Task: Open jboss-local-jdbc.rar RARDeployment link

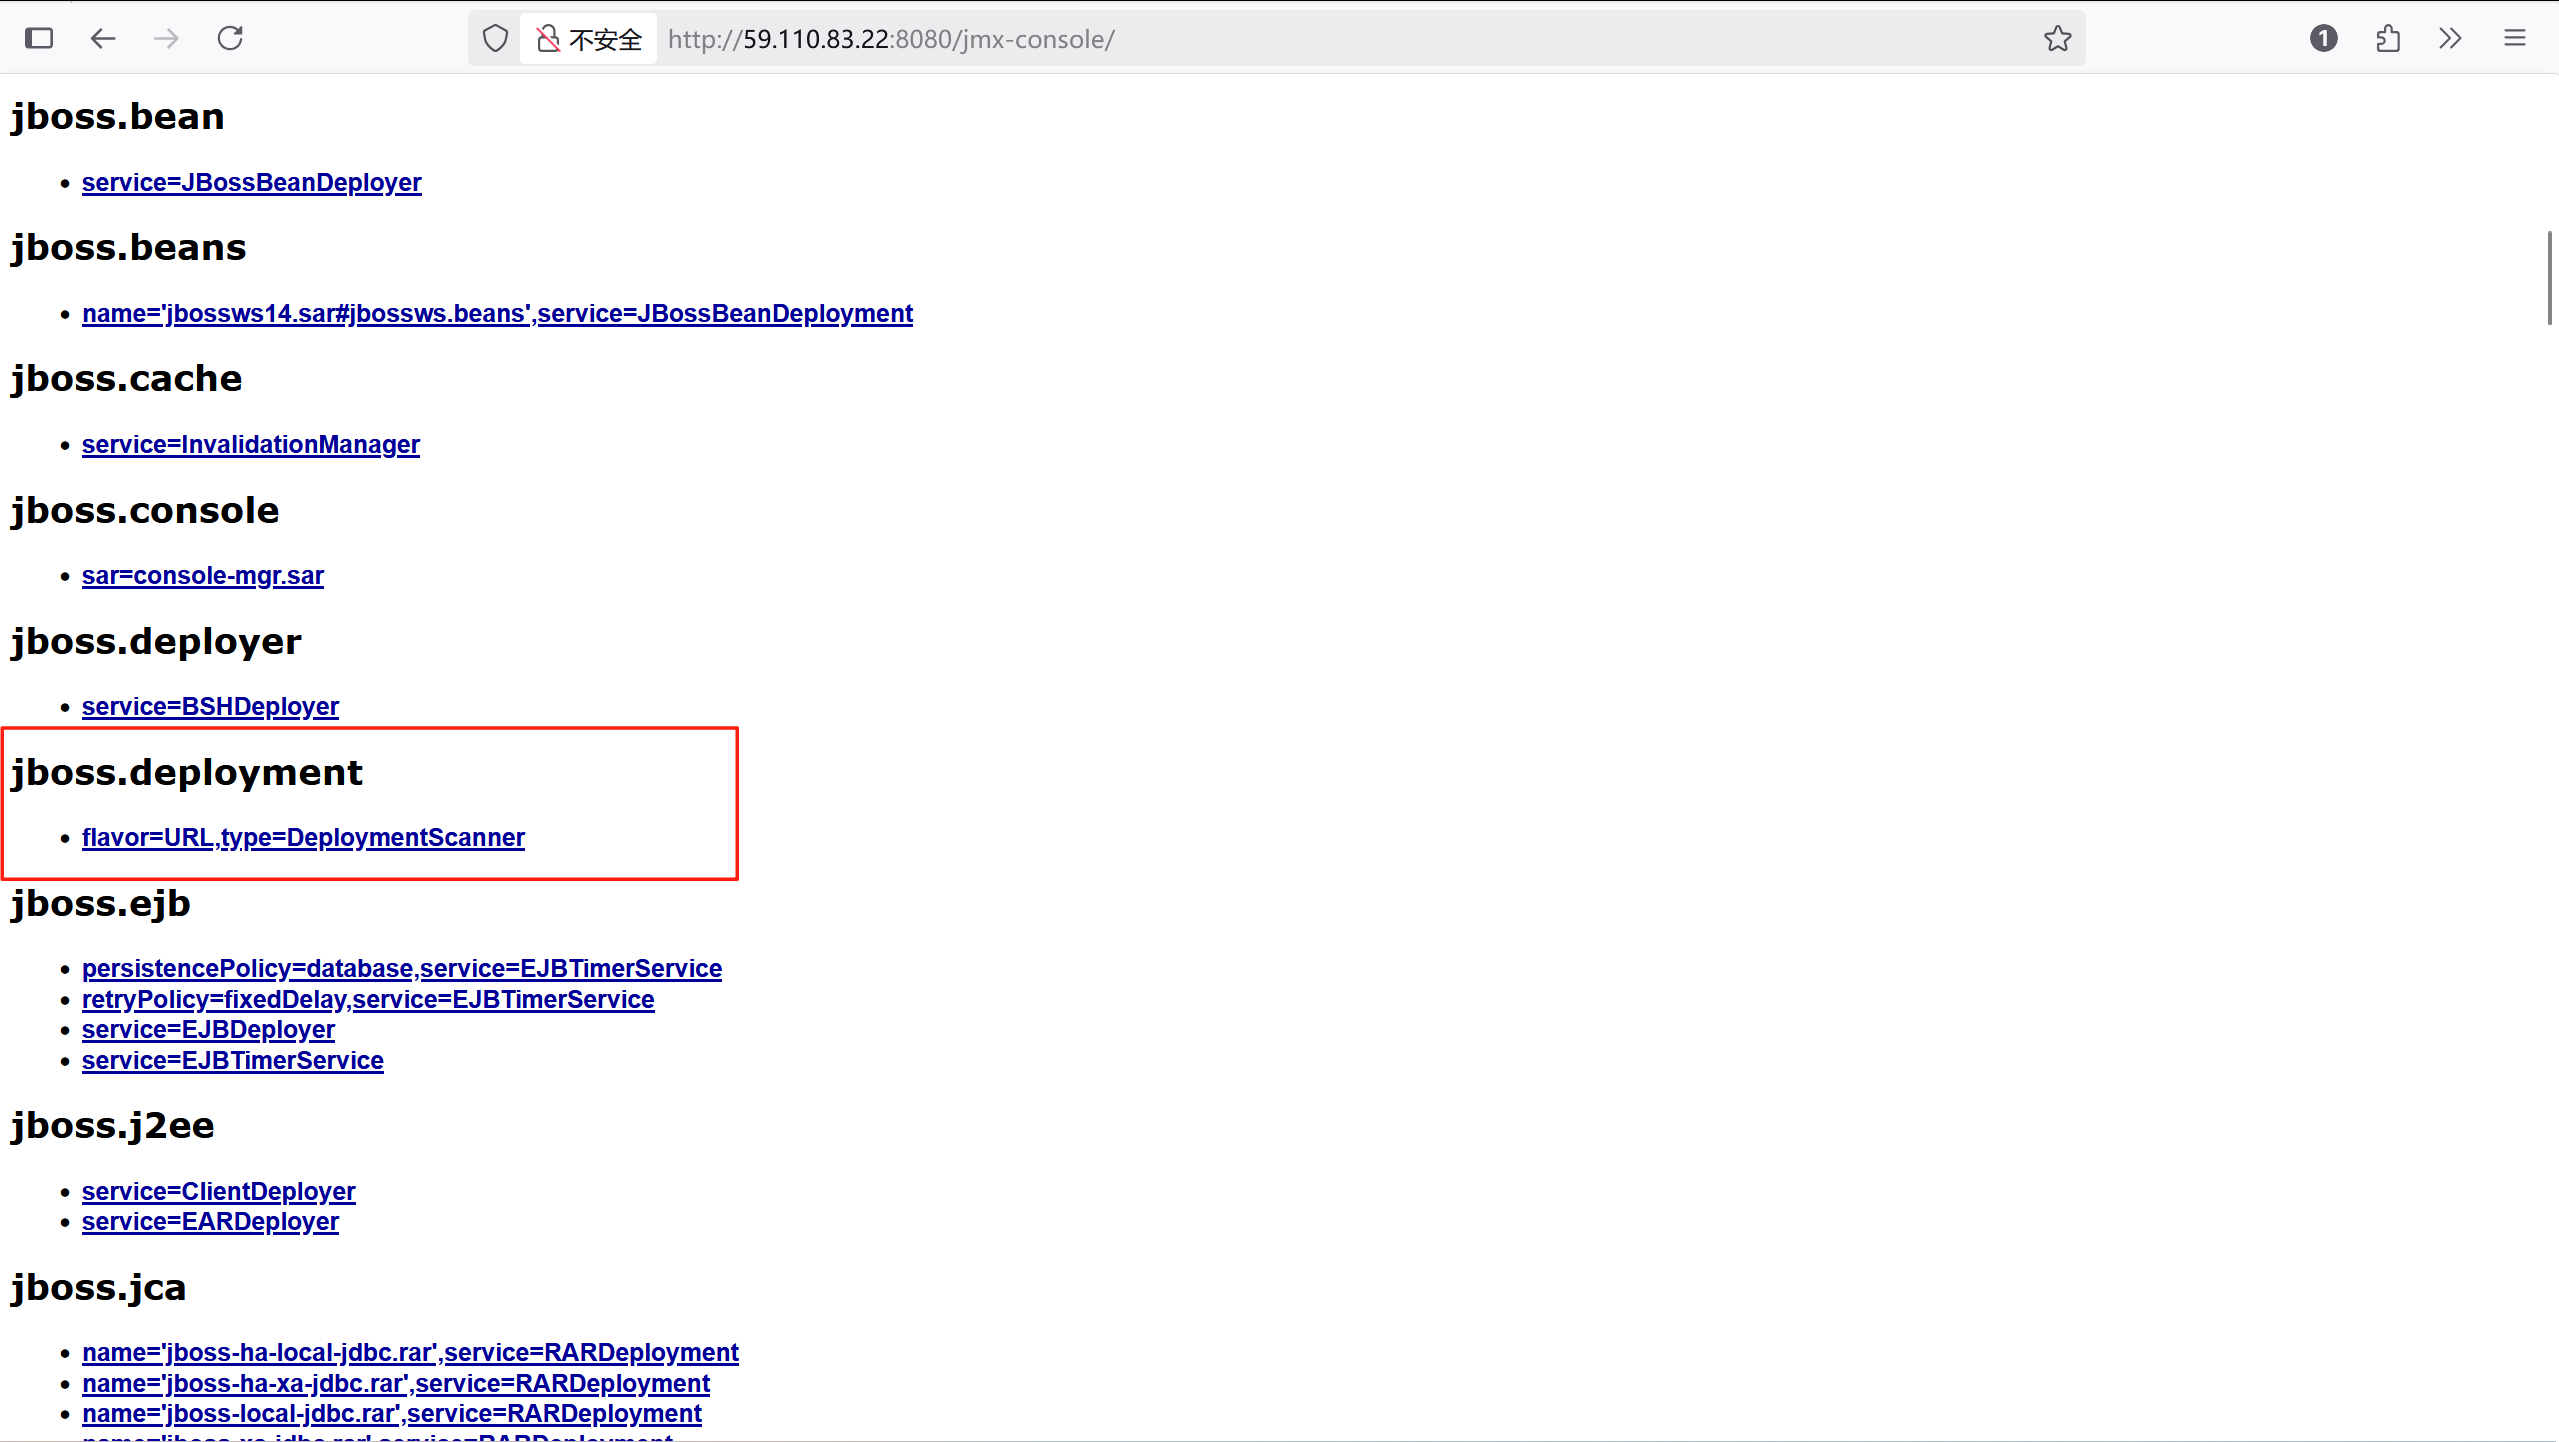Action: (392, 1414)
